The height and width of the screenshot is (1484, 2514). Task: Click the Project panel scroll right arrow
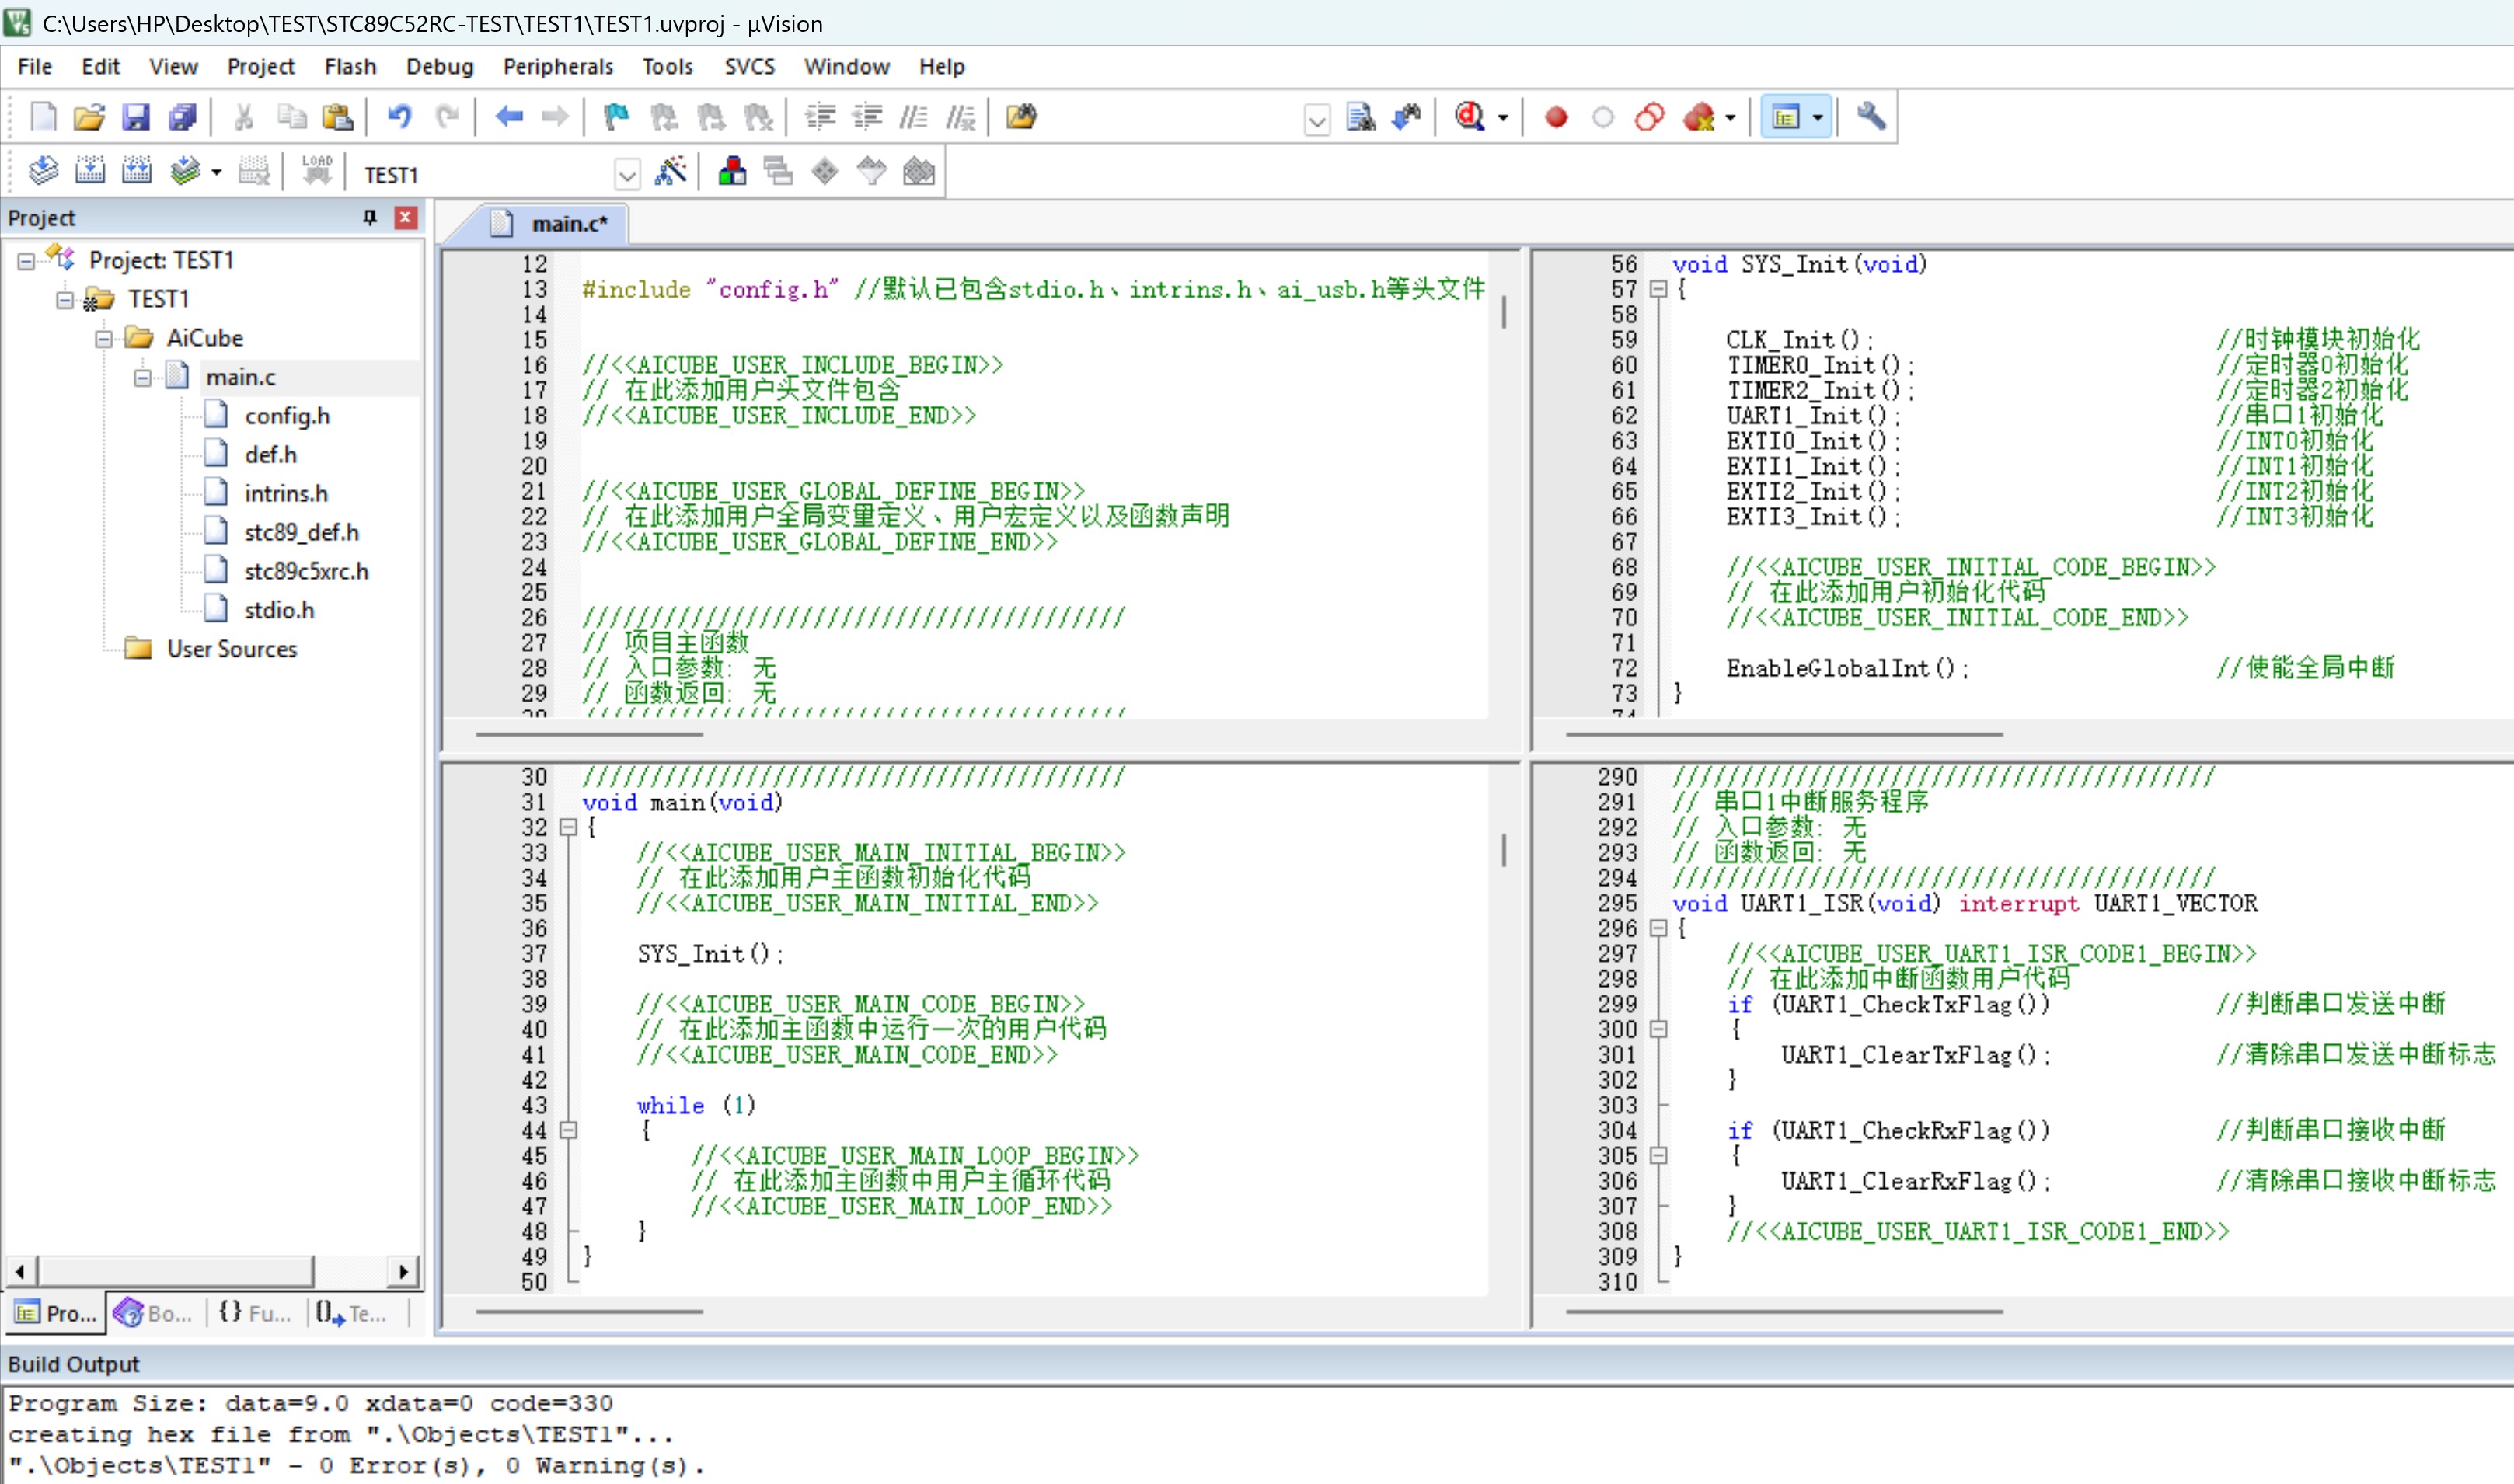pos(402,1272)
